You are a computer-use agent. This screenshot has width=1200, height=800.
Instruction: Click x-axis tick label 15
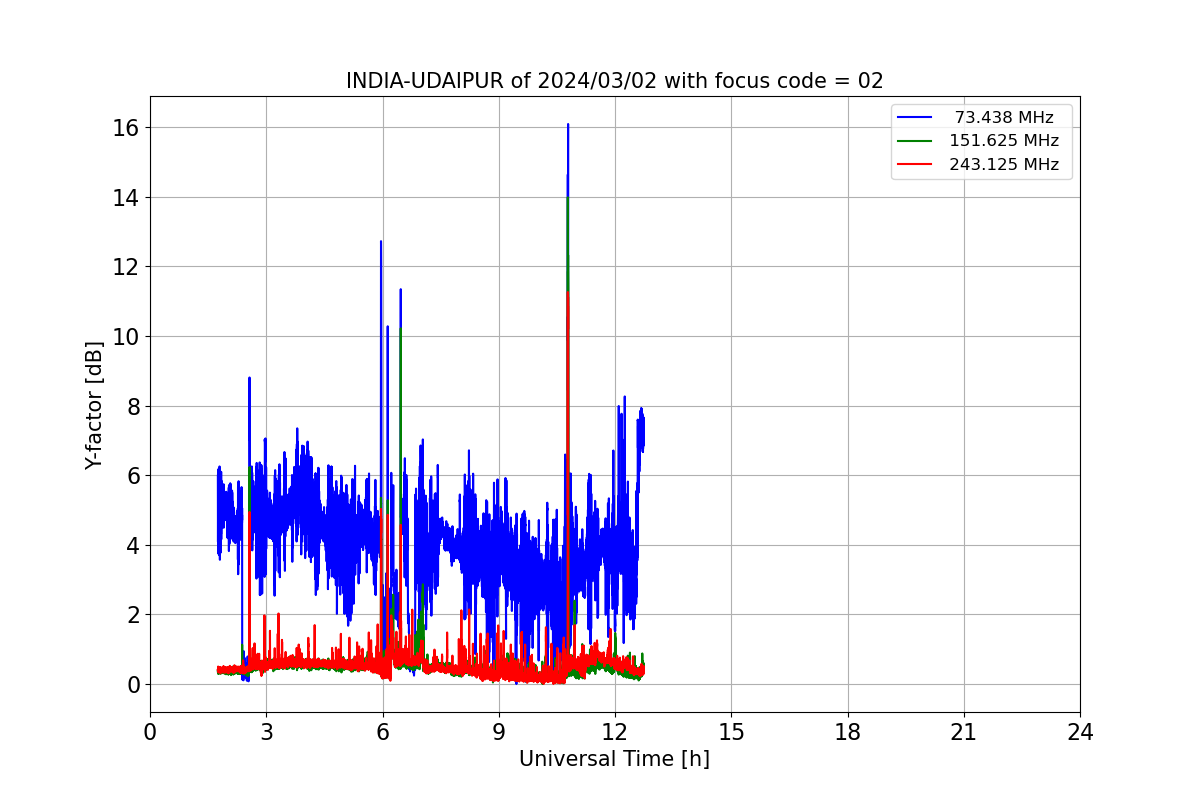731,732
